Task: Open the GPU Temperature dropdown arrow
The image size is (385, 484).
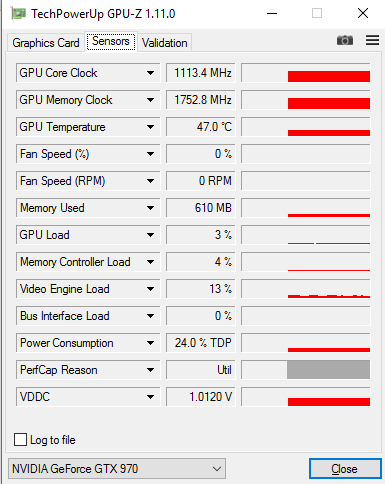Action: (x=150, y=127)
